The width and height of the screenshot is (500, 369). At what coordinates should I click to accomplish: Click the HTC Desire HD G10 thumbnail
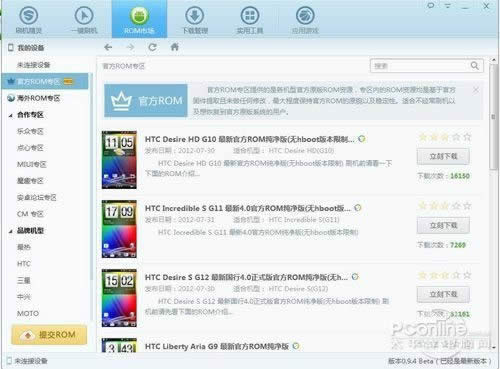(x=119, y=160)
